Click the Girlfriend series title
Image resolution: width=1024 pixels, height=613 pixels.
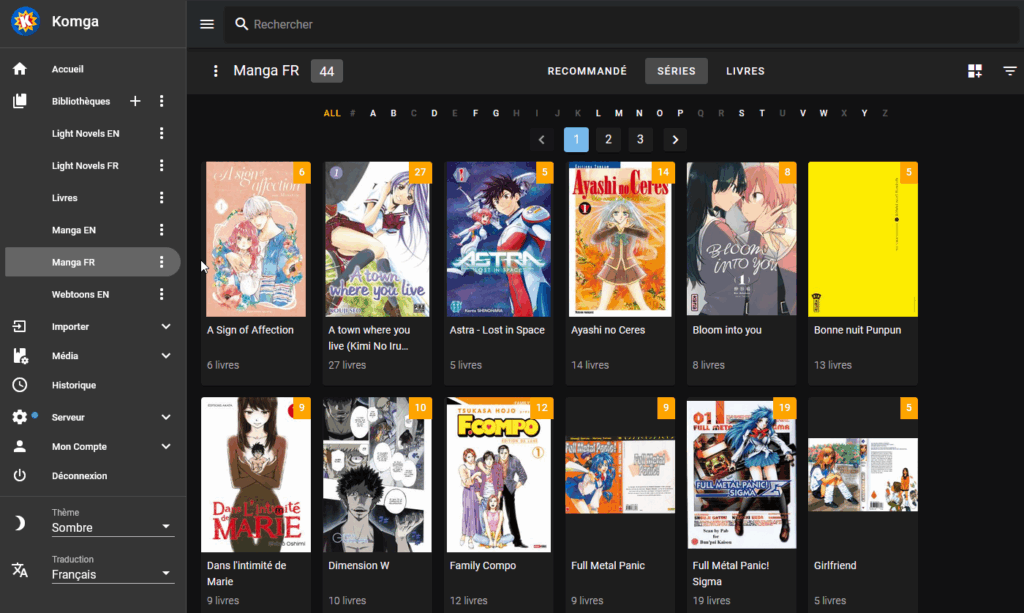(835, 565)
